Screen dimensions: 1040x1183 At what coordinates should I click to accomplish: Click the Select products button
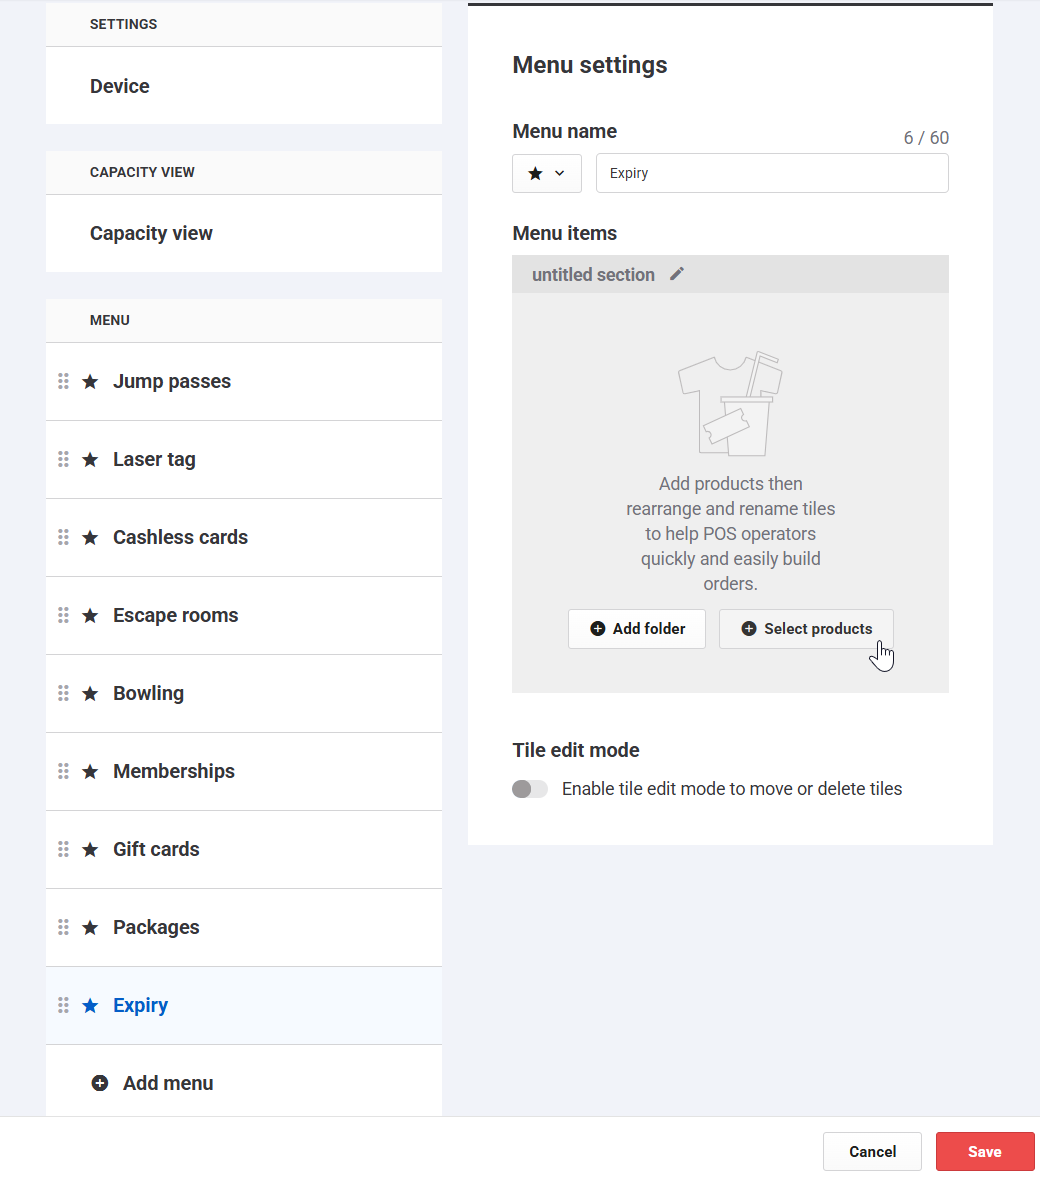(806, 629)
